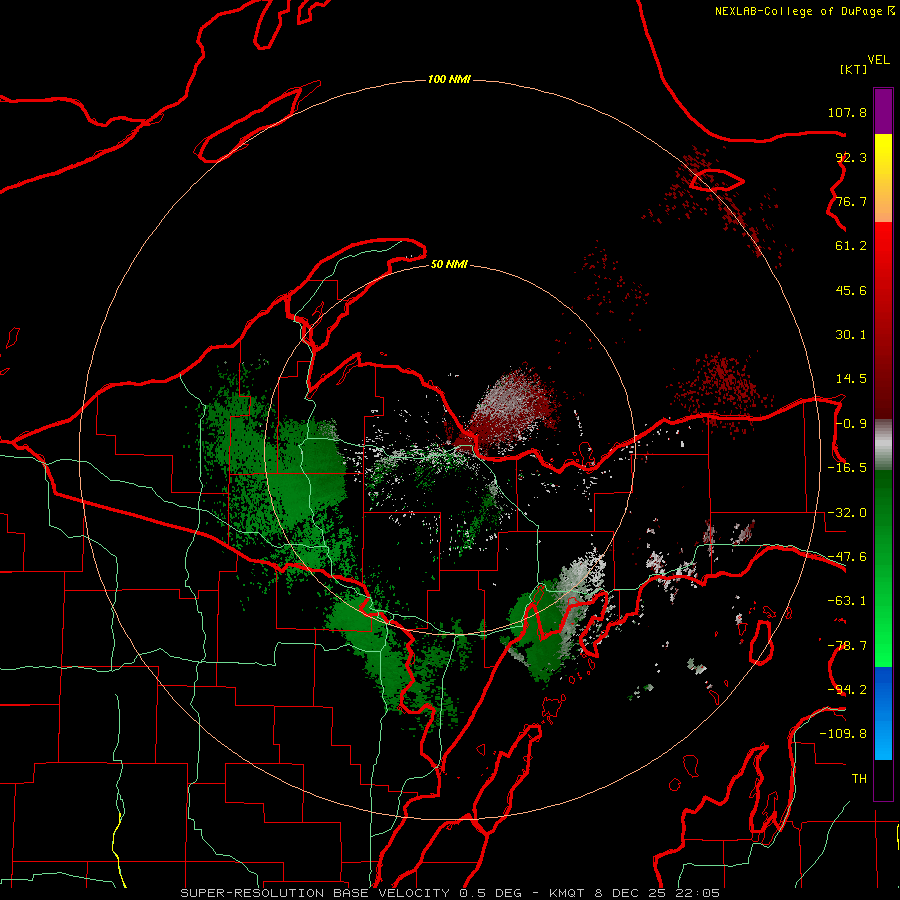Click the 92.3 velocity legend value
Screen dimensions: 900x900
pyautogui.click(x=851, y=157)
